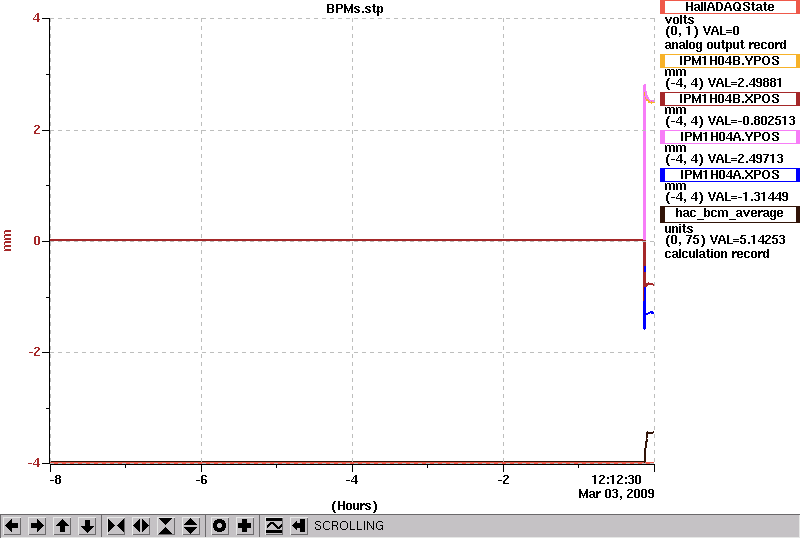
Task: Click the SCROLLING status text
Action: 349,526
